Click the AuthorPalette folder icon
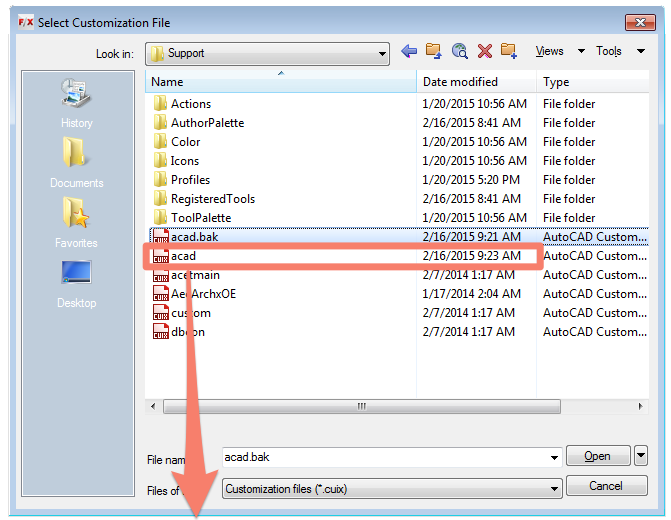This screenshot has height=520, width=671. point(160,123)
